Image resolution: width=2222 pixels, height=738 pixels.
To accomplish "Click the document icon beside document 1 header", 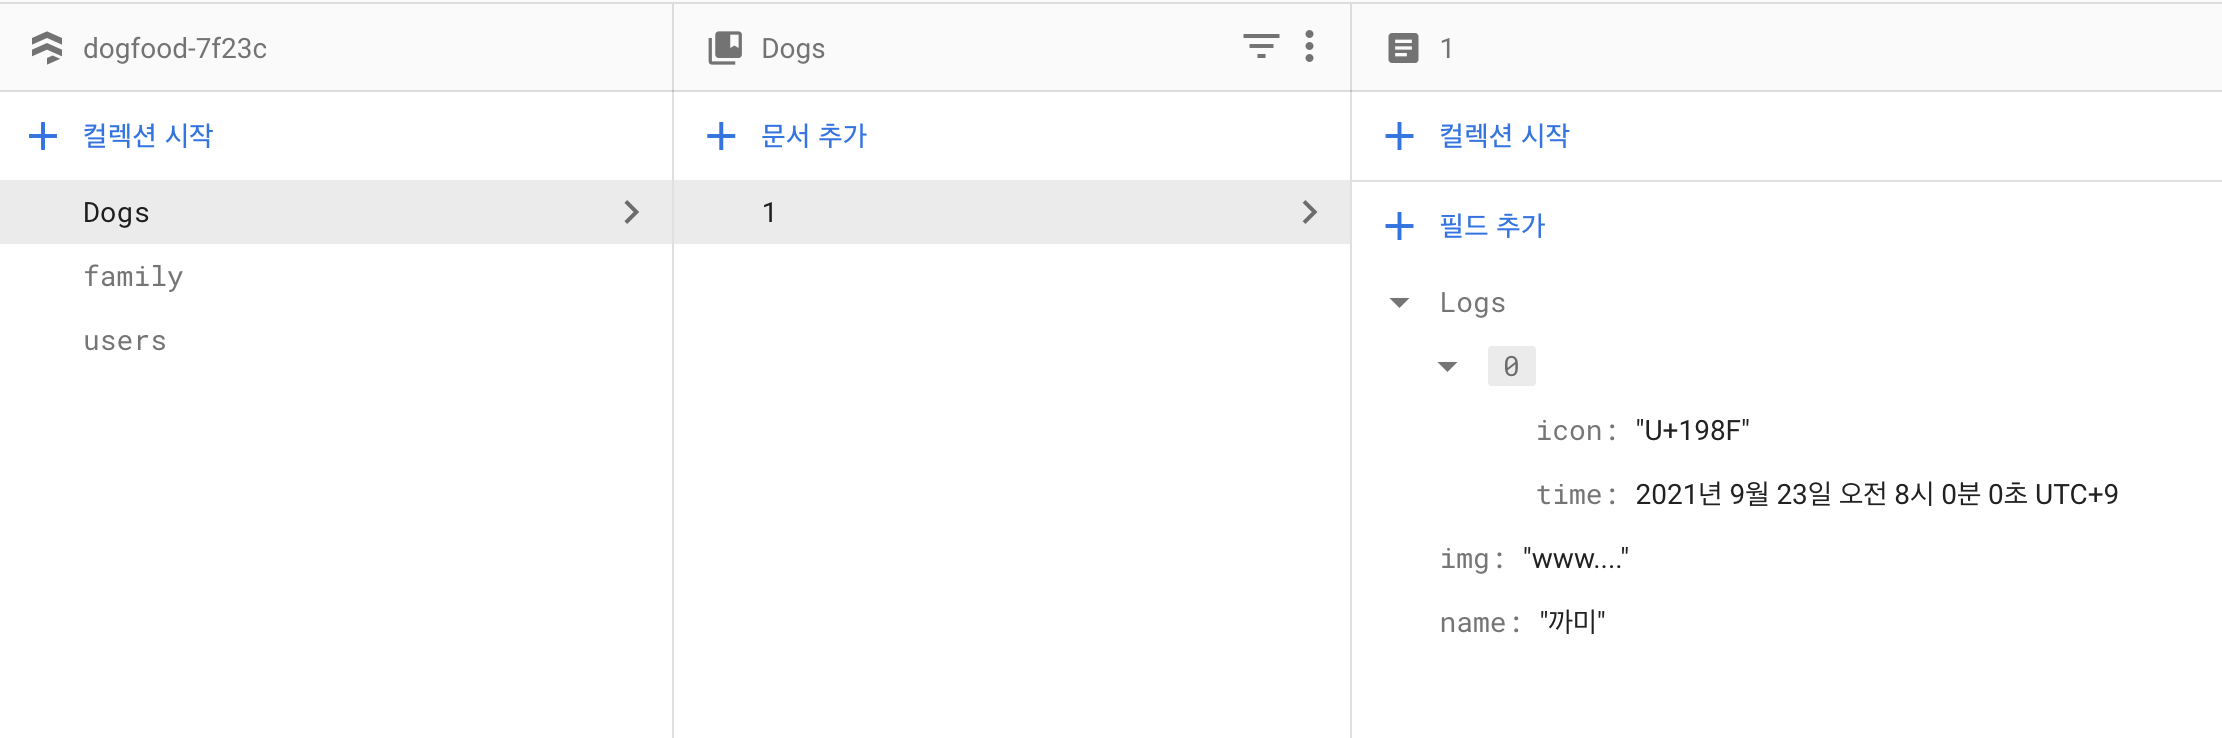I will 1402,46.
